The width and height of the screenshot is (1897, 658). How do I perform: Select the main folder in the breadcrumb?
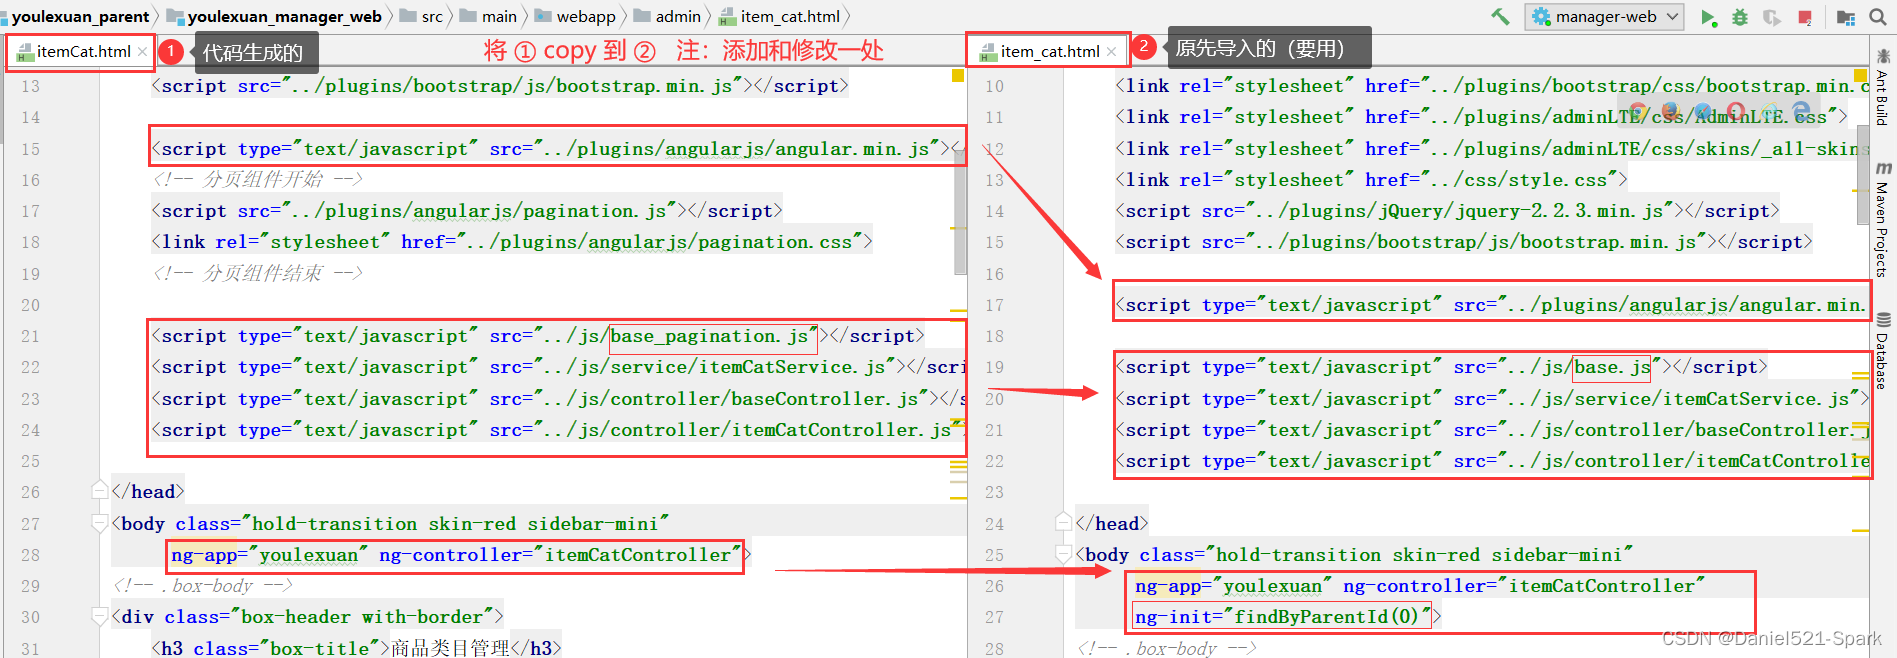click(x=489, y=16)
